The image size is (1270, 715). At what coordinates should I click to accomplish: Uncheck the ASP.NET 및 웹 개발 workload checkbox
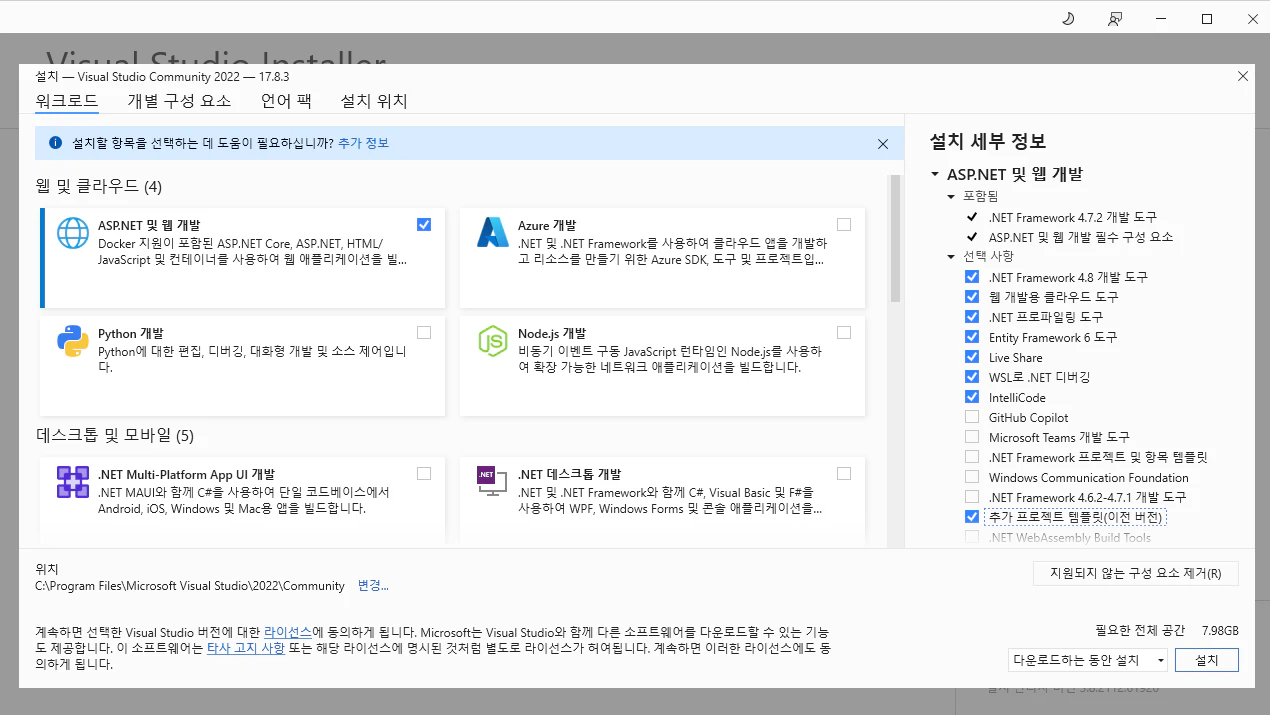[424, 224]
